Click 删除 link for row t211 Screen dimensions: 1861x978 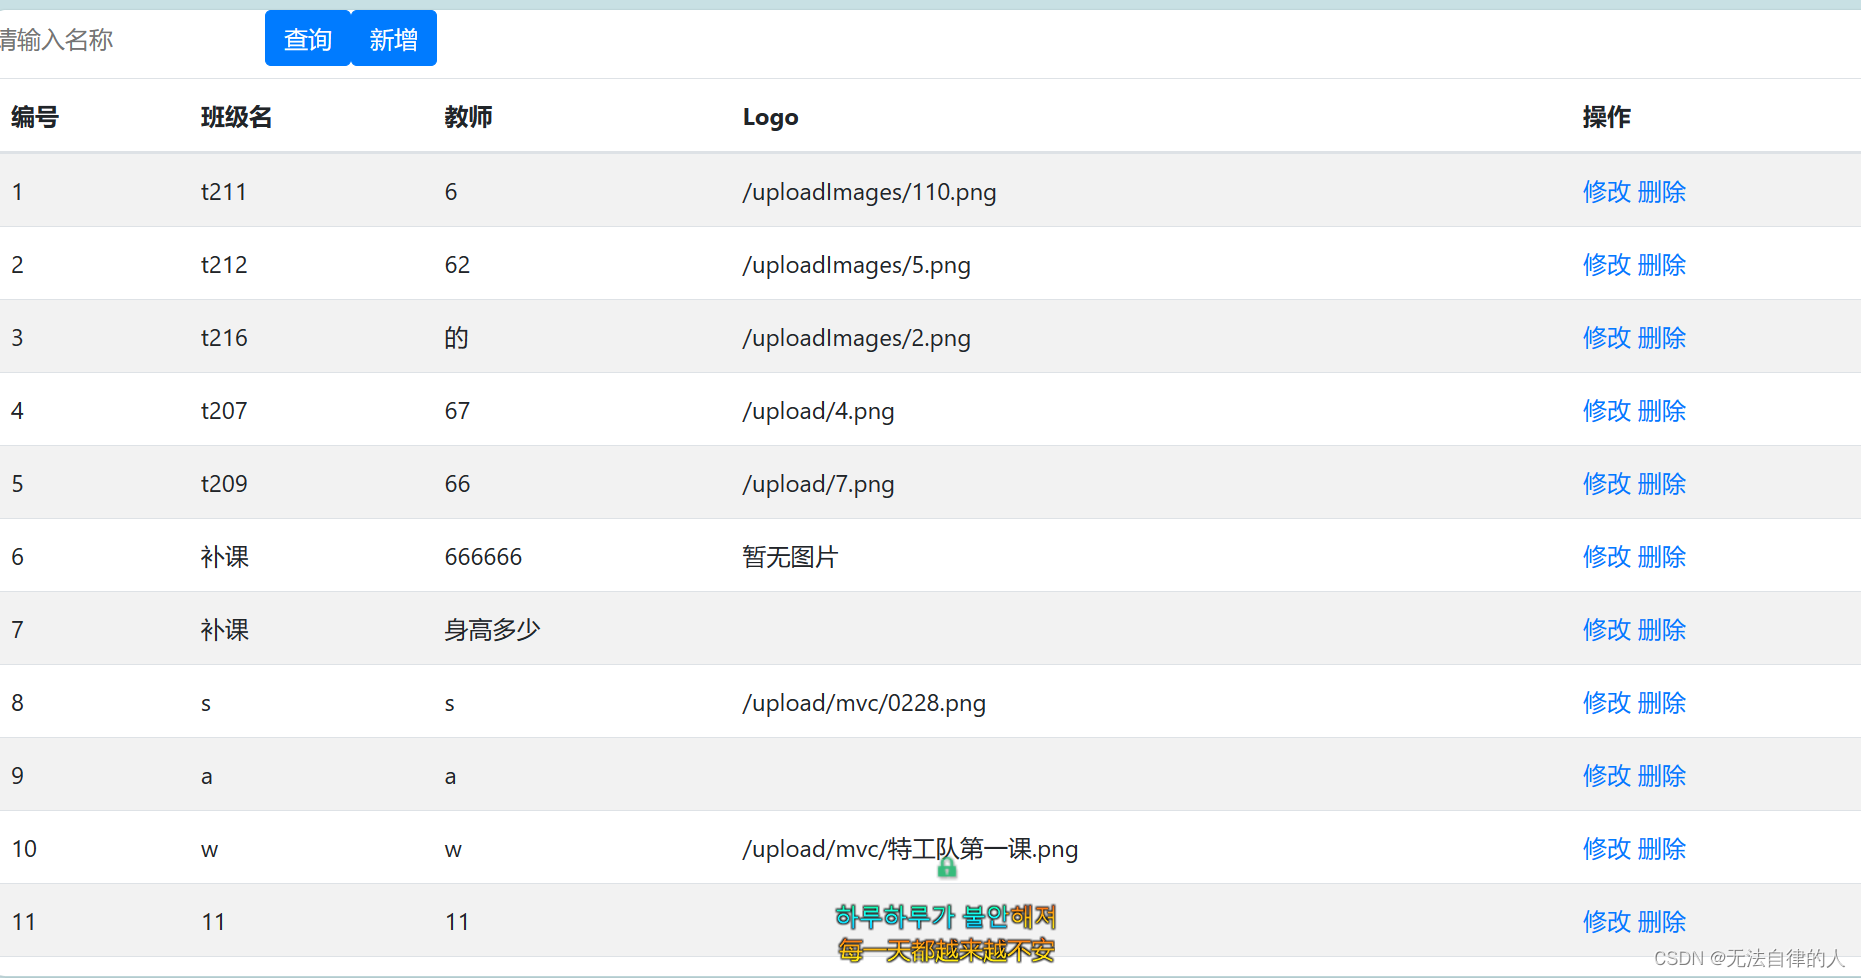1662,191
